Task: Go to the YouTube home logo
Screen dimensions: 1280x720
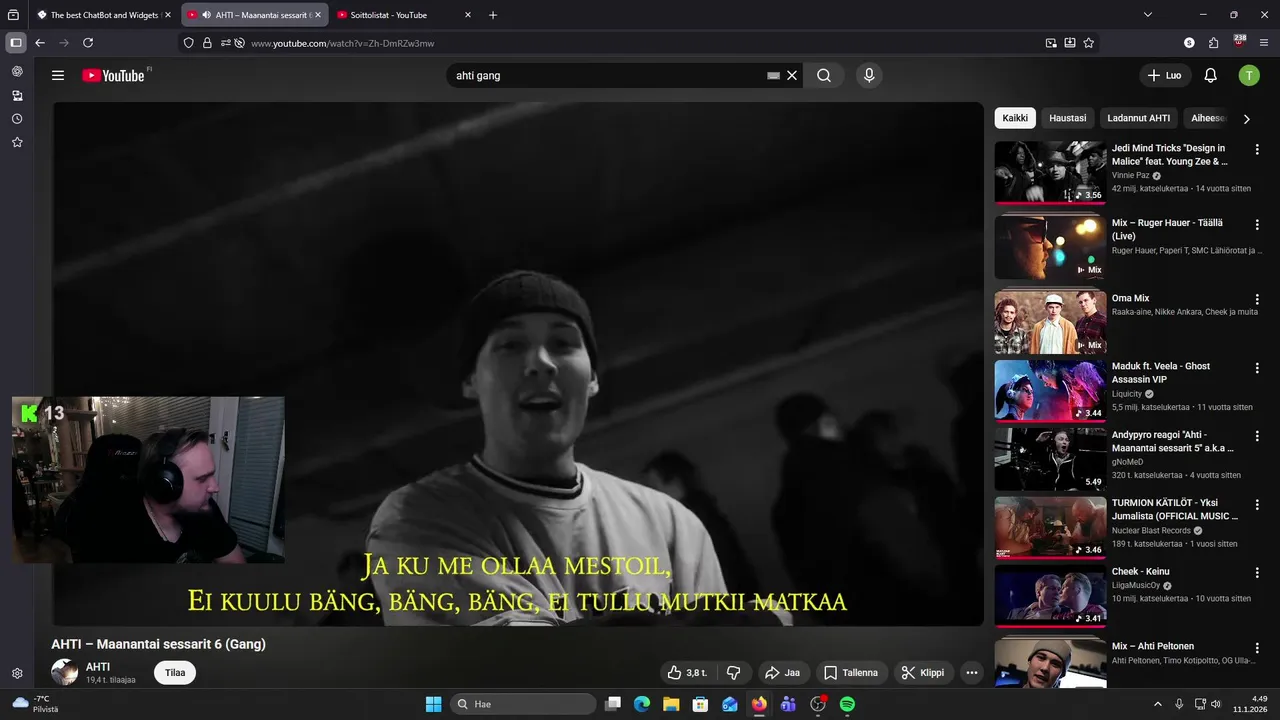Action: pyautogui.click(x=114, y=75)
